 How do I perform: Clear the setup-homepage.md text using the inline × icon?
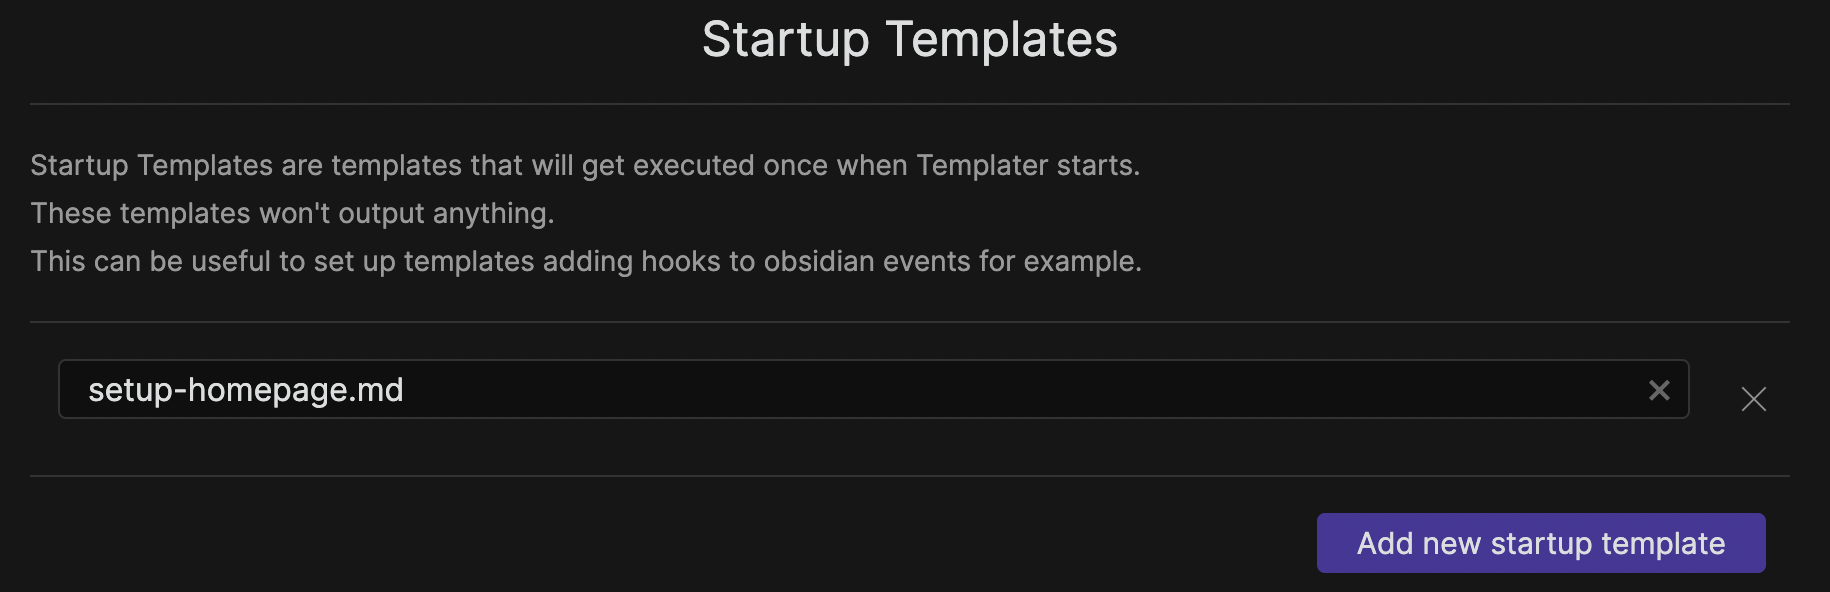(x=1659, y=390)
